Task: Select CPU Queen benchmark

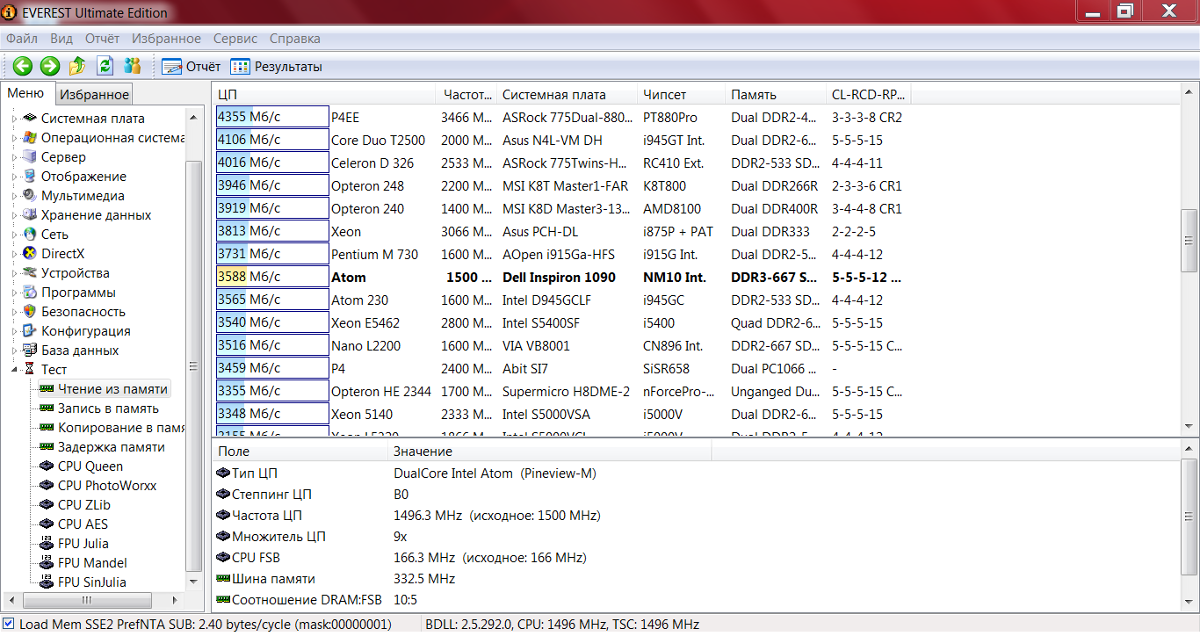Action: pos(90,466)
